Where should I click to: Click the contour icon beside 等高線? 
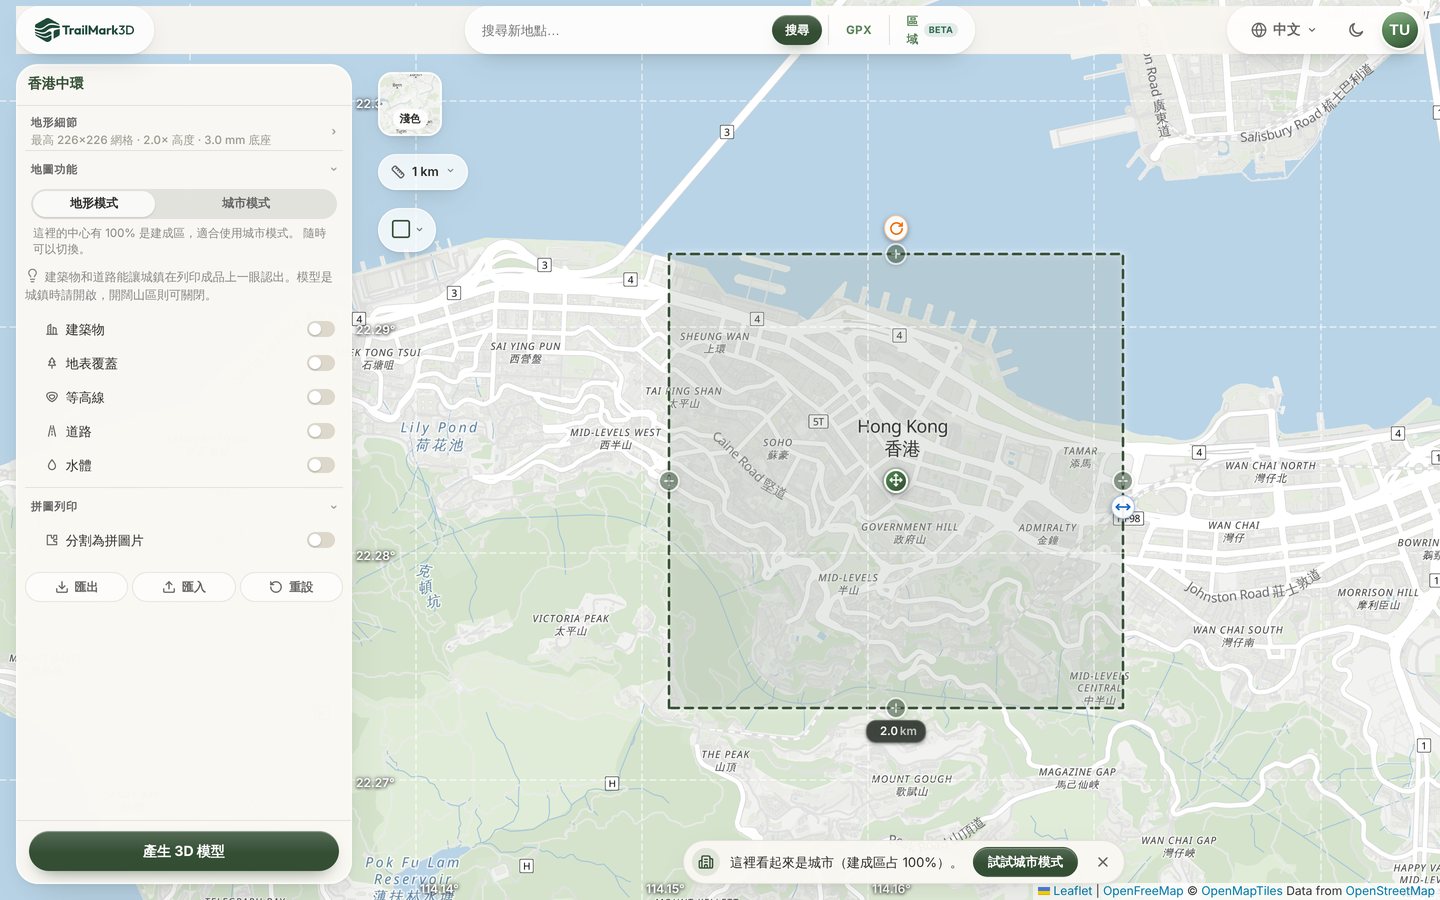point(52,398)
